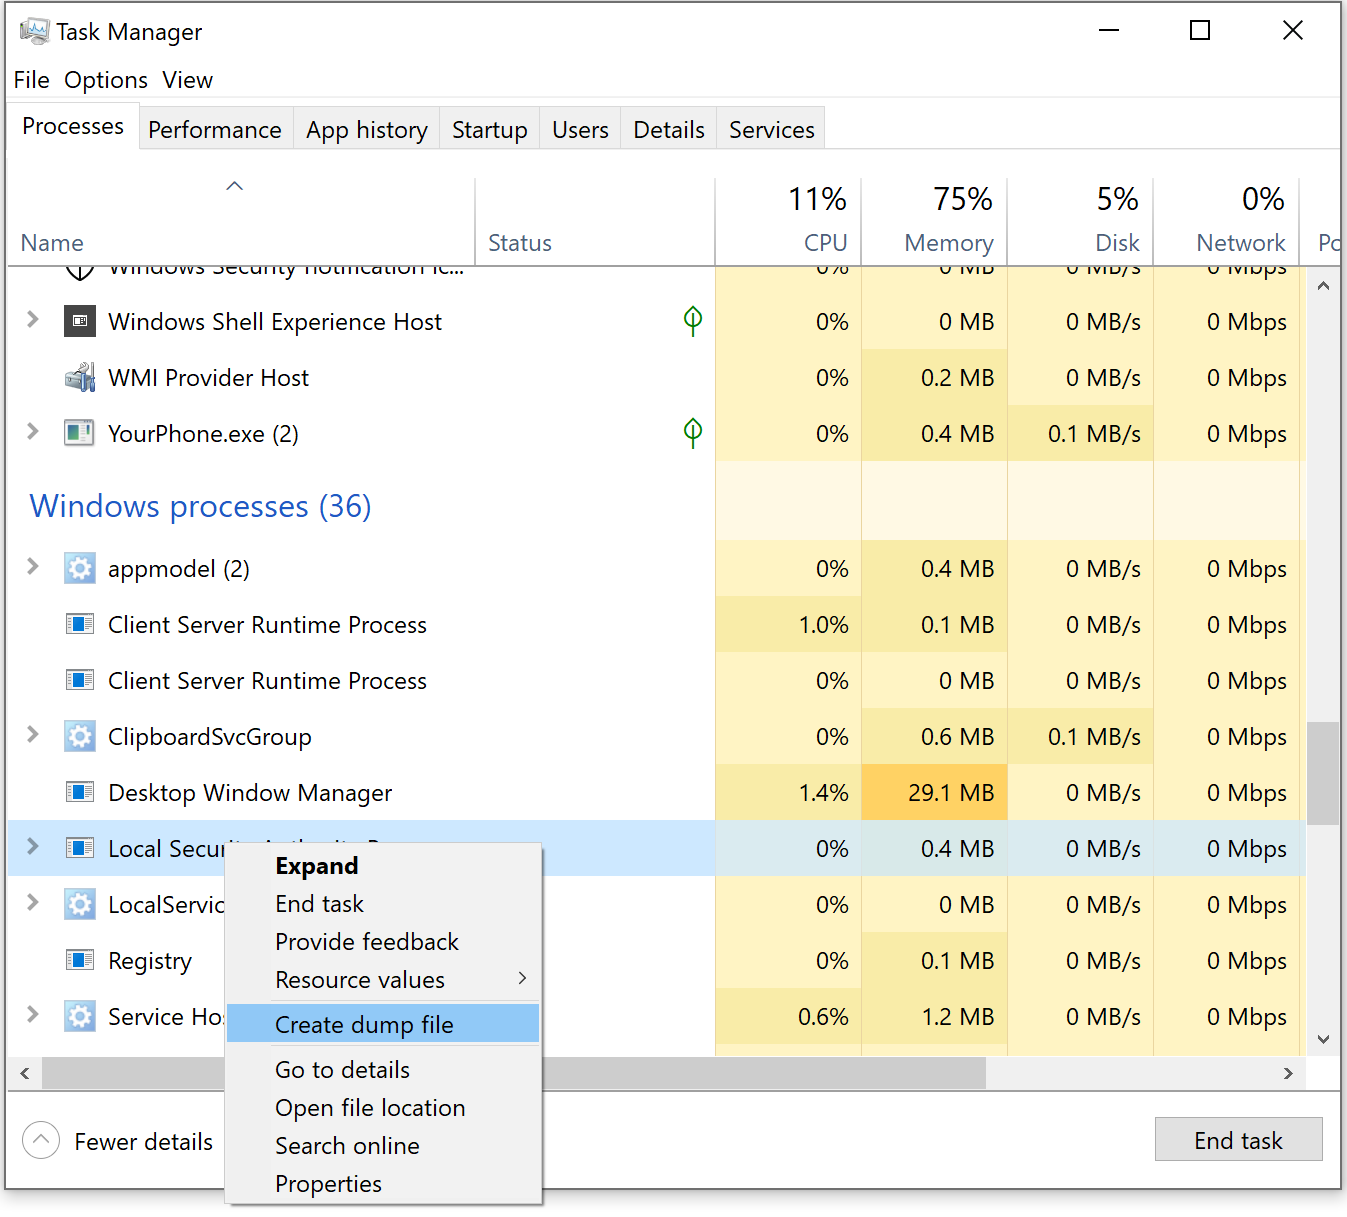Click the Registry process icon
This screenshot has height=1217, width=1347.
pyautogui.click(x=80, y=960)
